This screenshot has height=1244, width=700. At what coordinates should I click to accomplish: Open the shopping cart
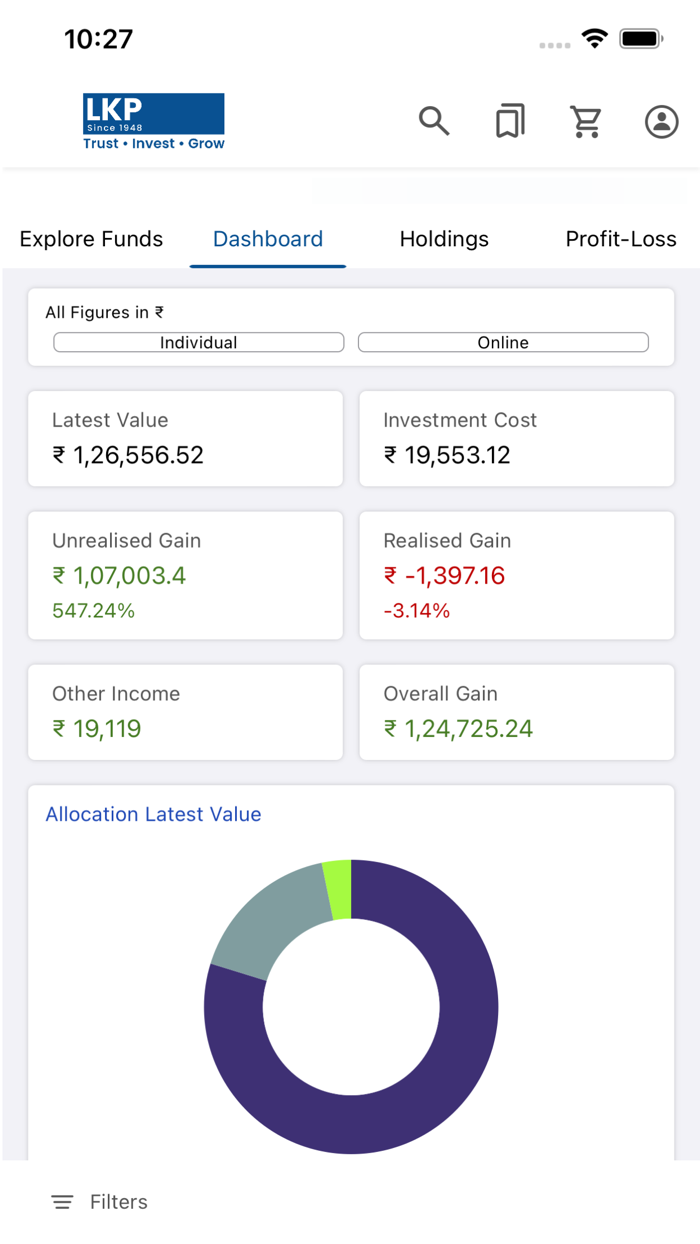(x=586, y=122)
